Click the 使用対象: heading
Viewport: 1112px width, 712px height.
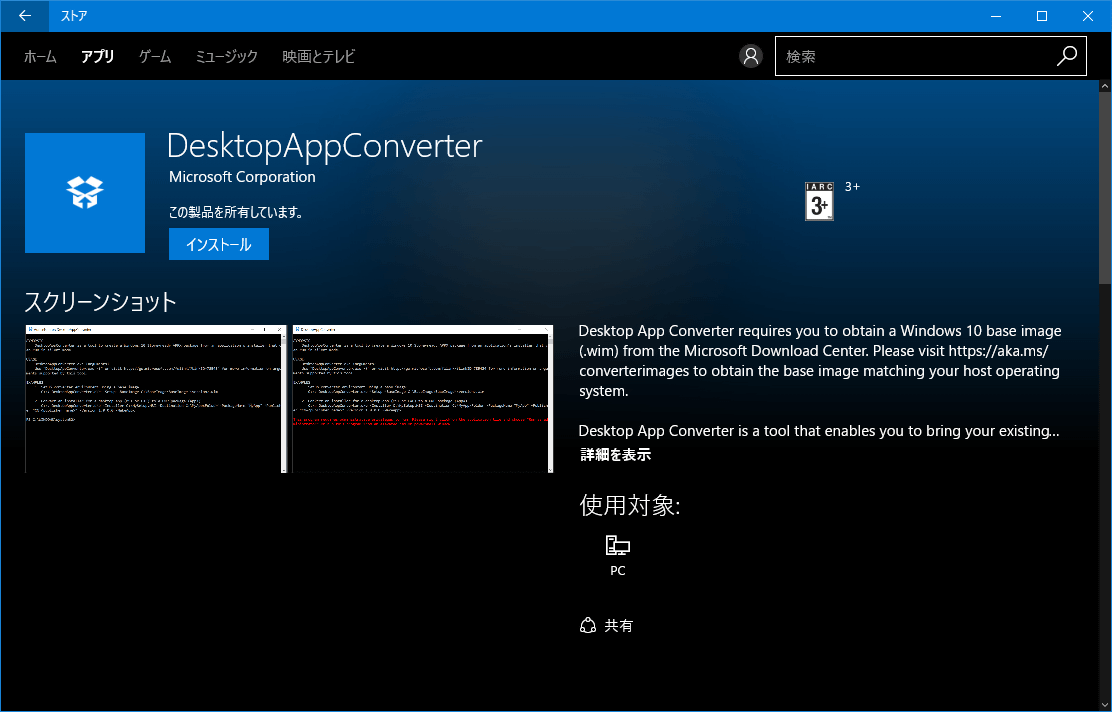tap(630, 506)
